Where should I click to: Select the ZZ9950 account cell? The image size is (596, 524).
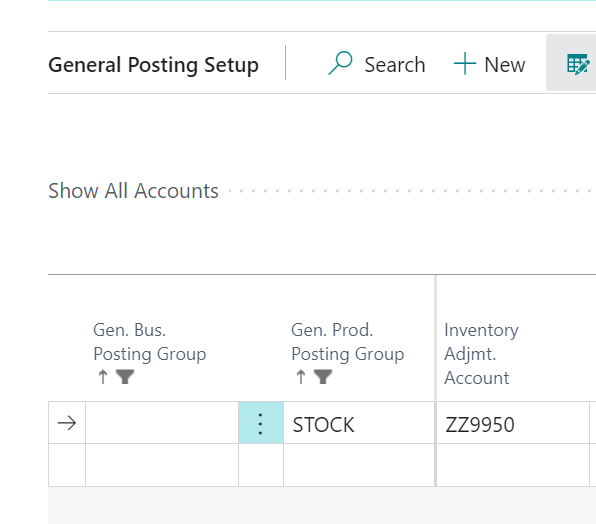tap(513, 423)
